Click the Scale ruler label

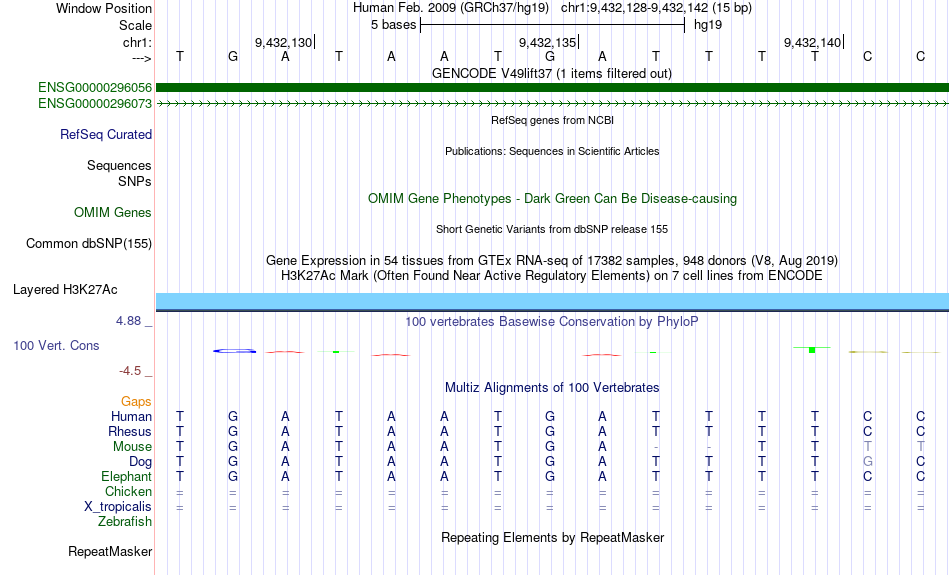(x=135, y=25)
